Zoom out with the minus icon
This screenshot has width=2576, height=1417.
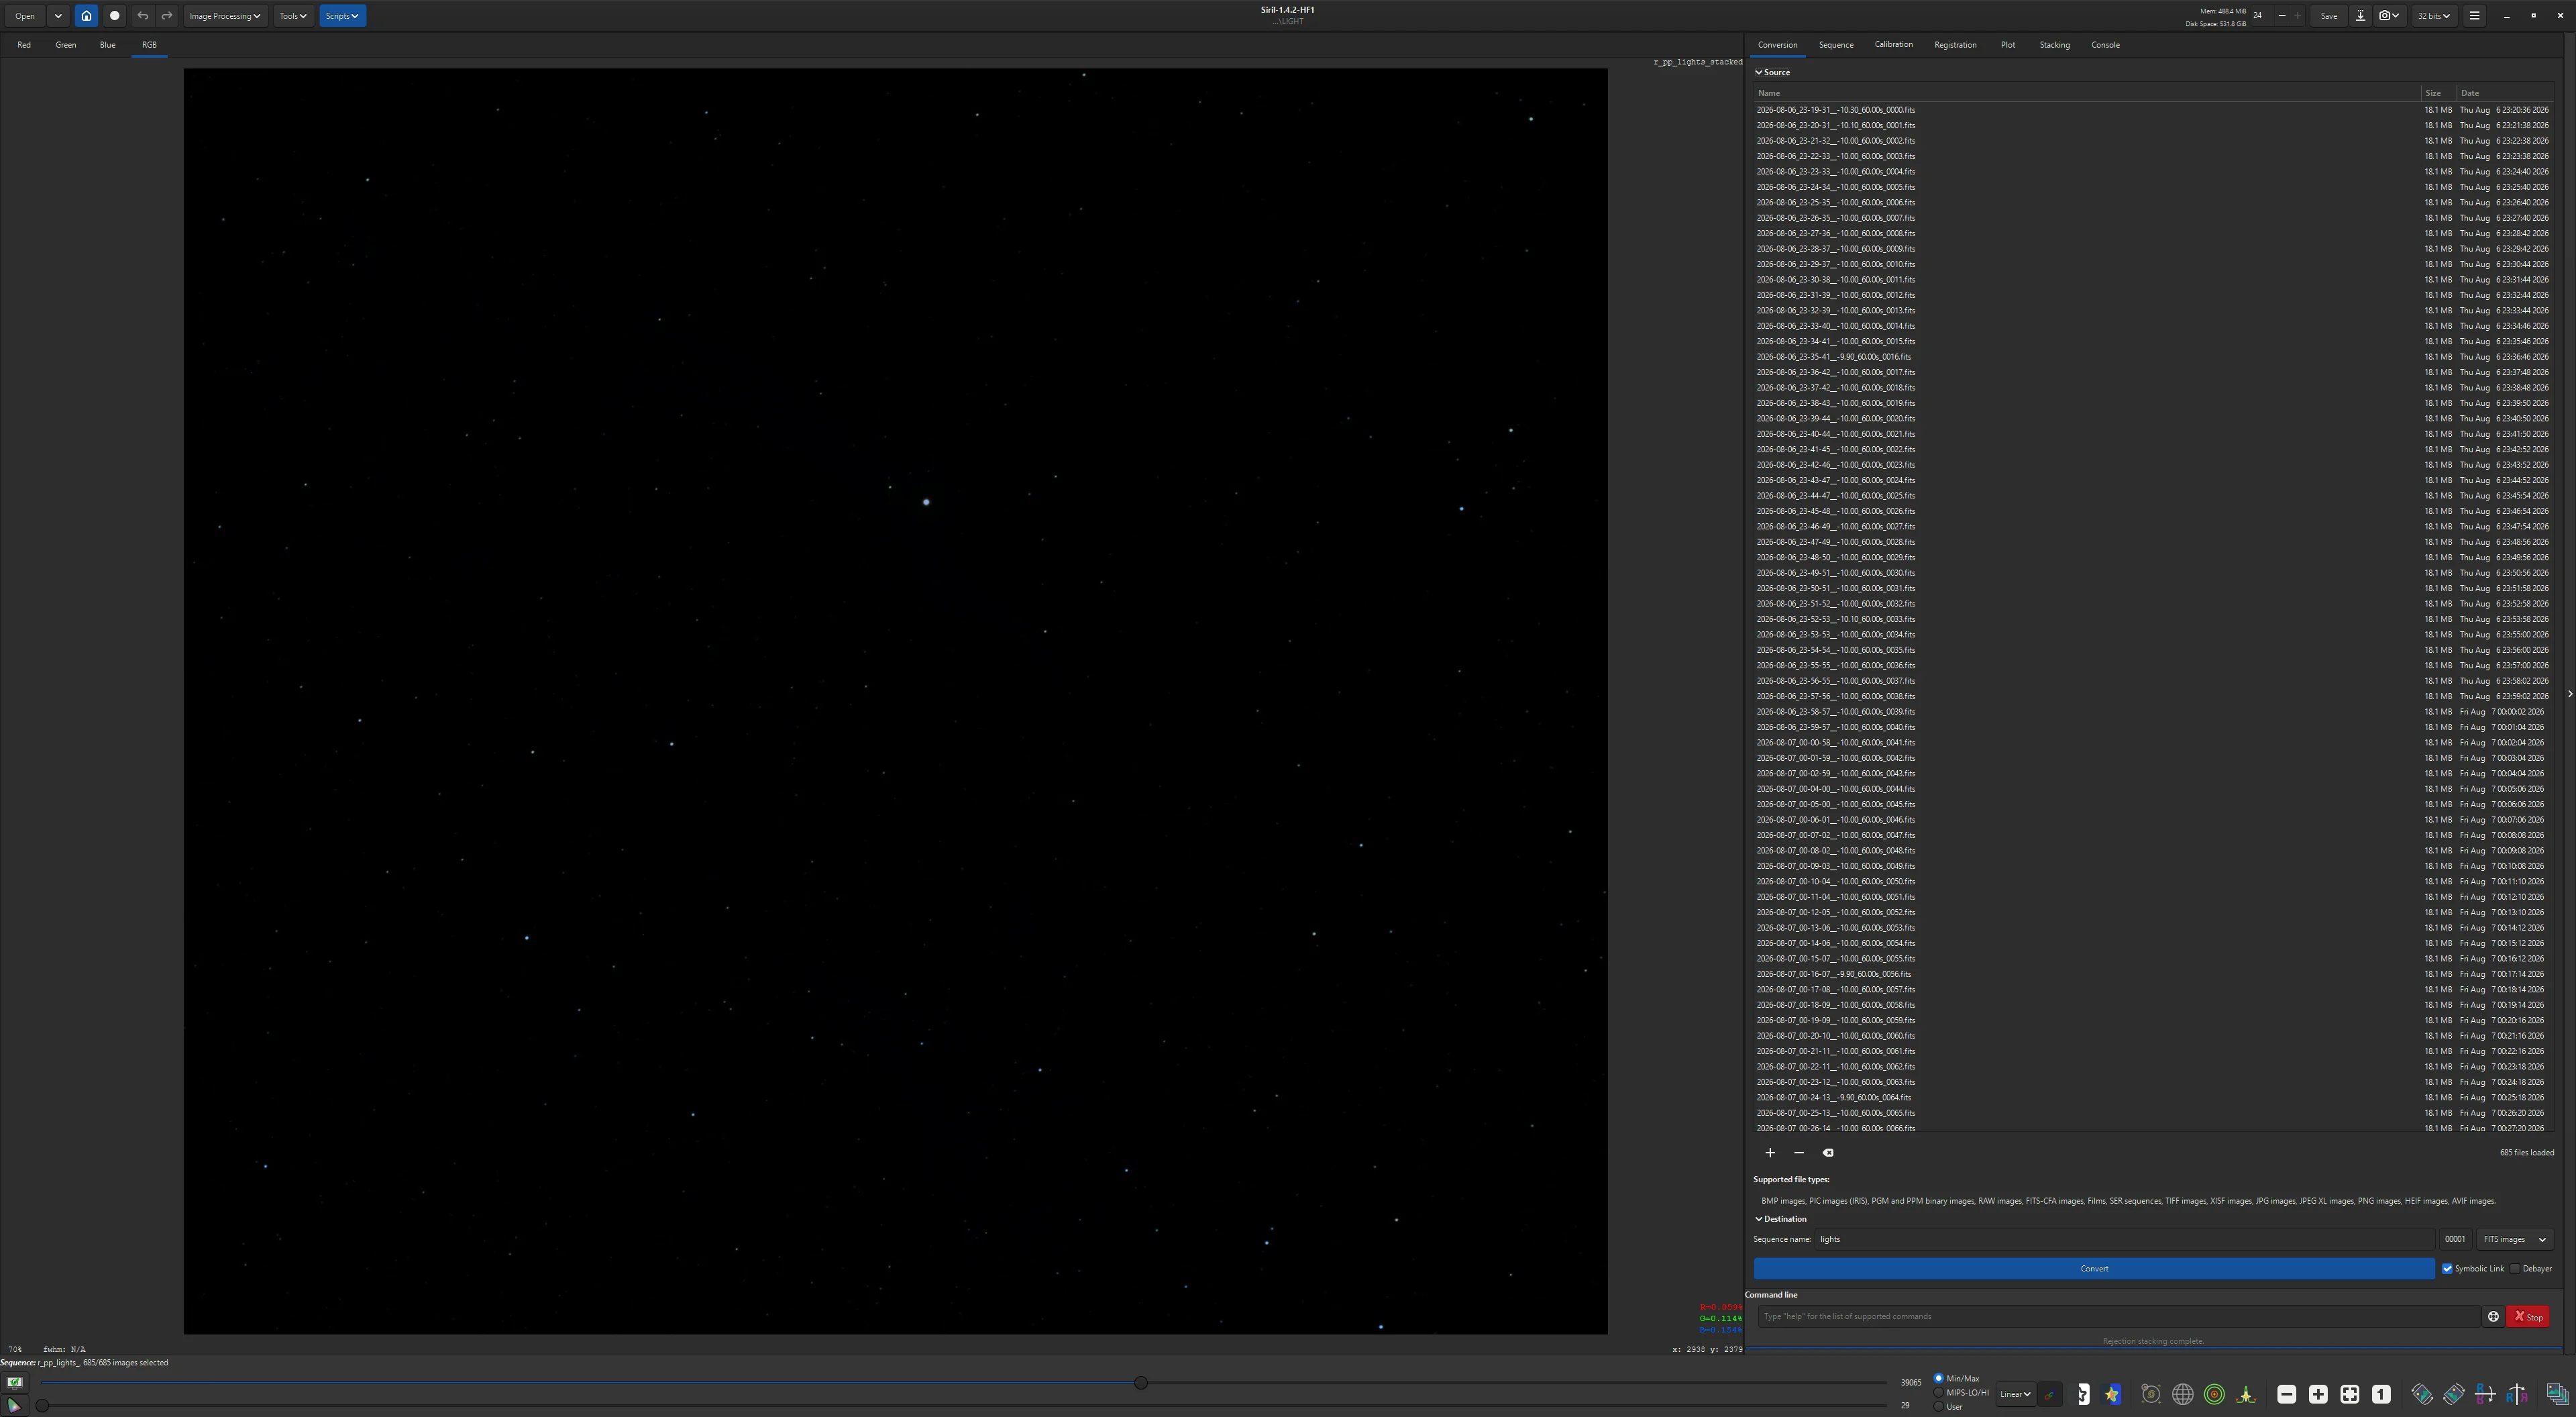pyautogui.click(x=2287, y=1394)
